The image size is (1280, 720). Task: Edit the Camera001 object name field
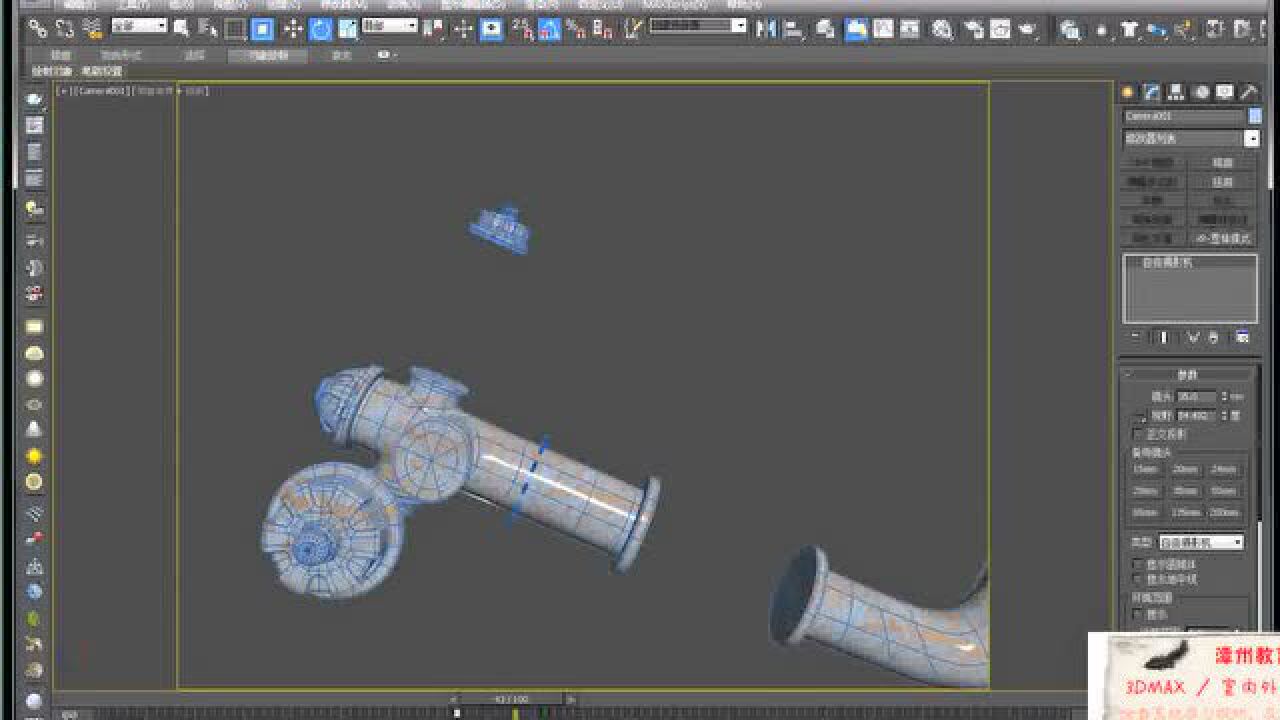1185,116
